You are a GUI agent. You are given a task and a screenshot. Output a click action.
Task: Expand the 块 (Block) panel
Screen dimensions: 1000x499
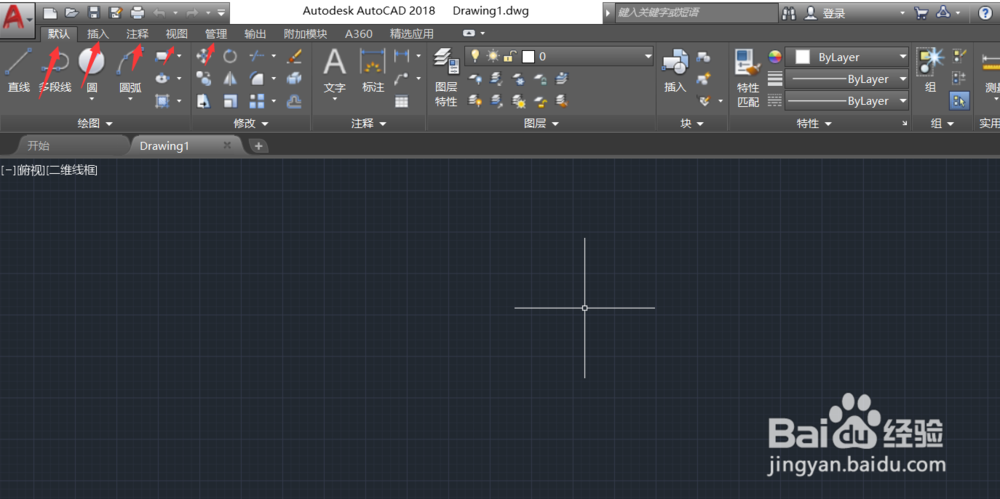(x=692, y=124)
